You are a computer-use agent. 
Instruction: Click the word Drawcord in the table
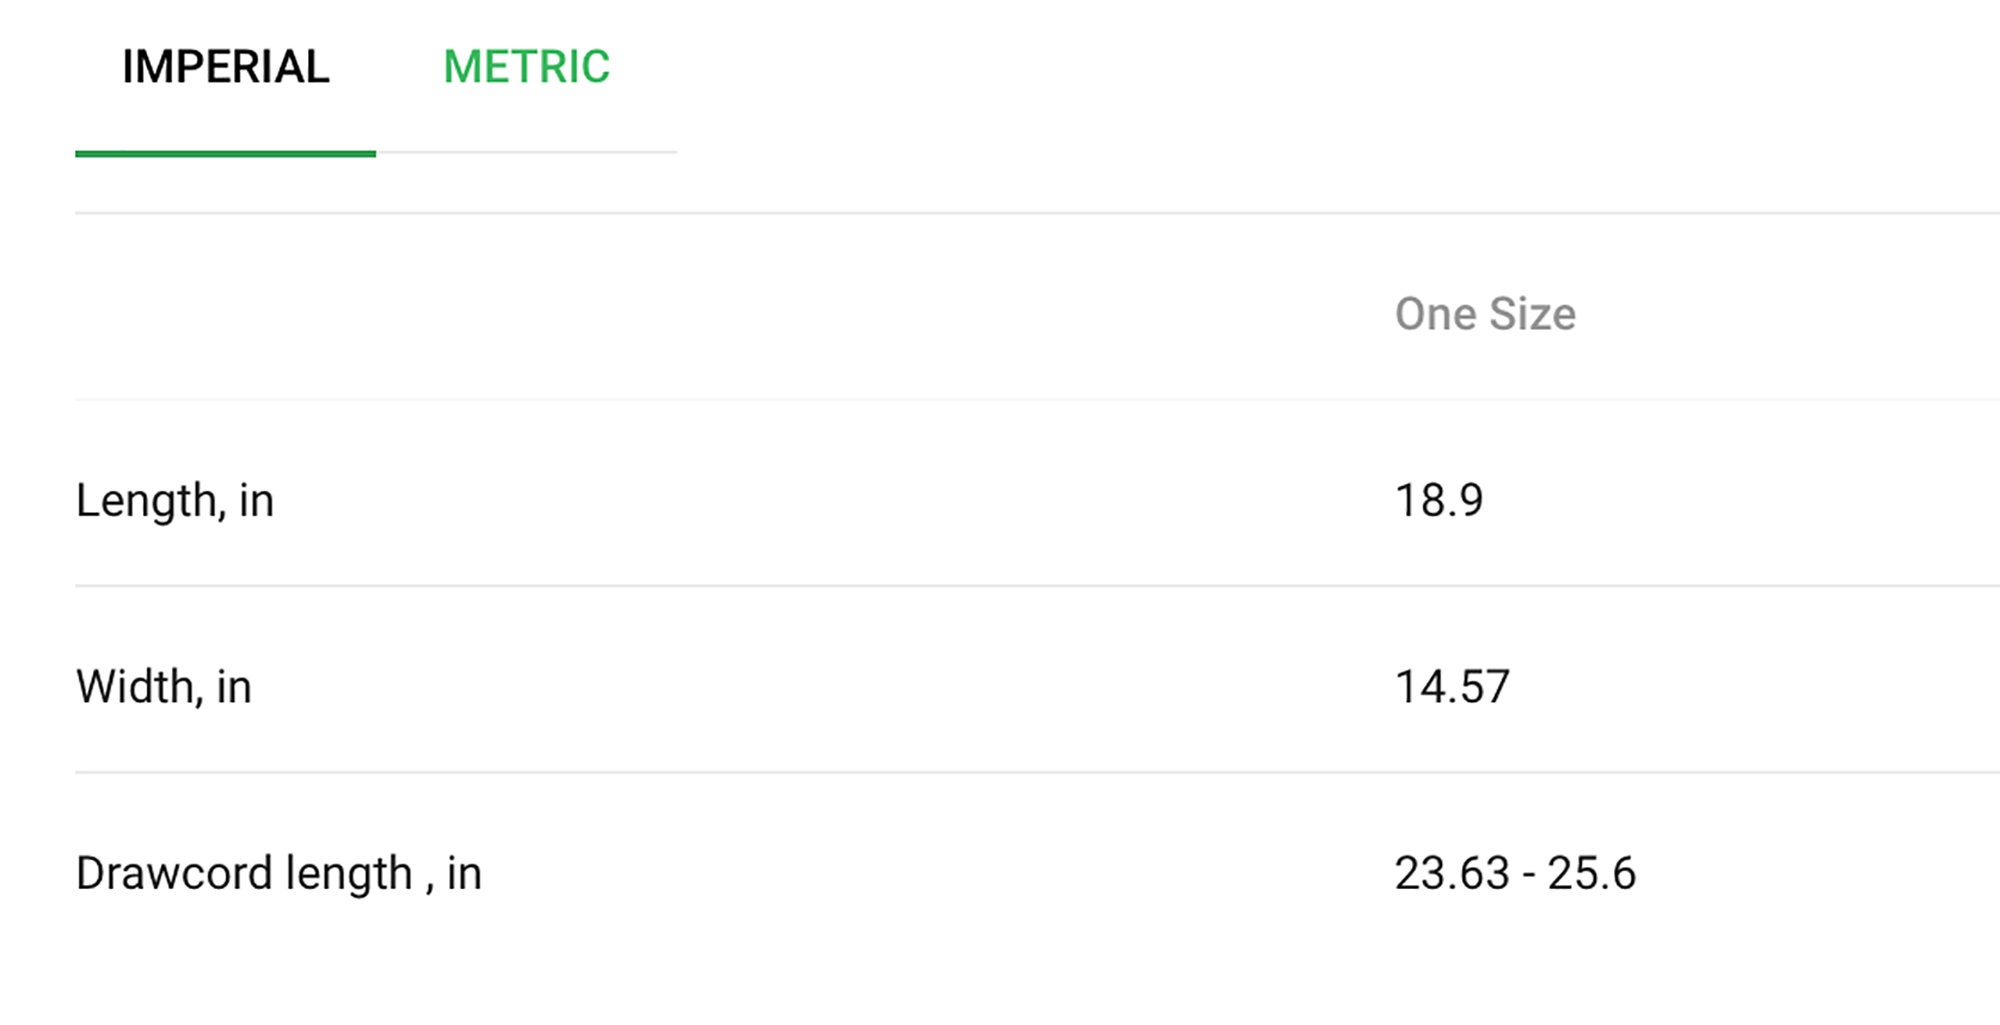(x=174, y=873)
